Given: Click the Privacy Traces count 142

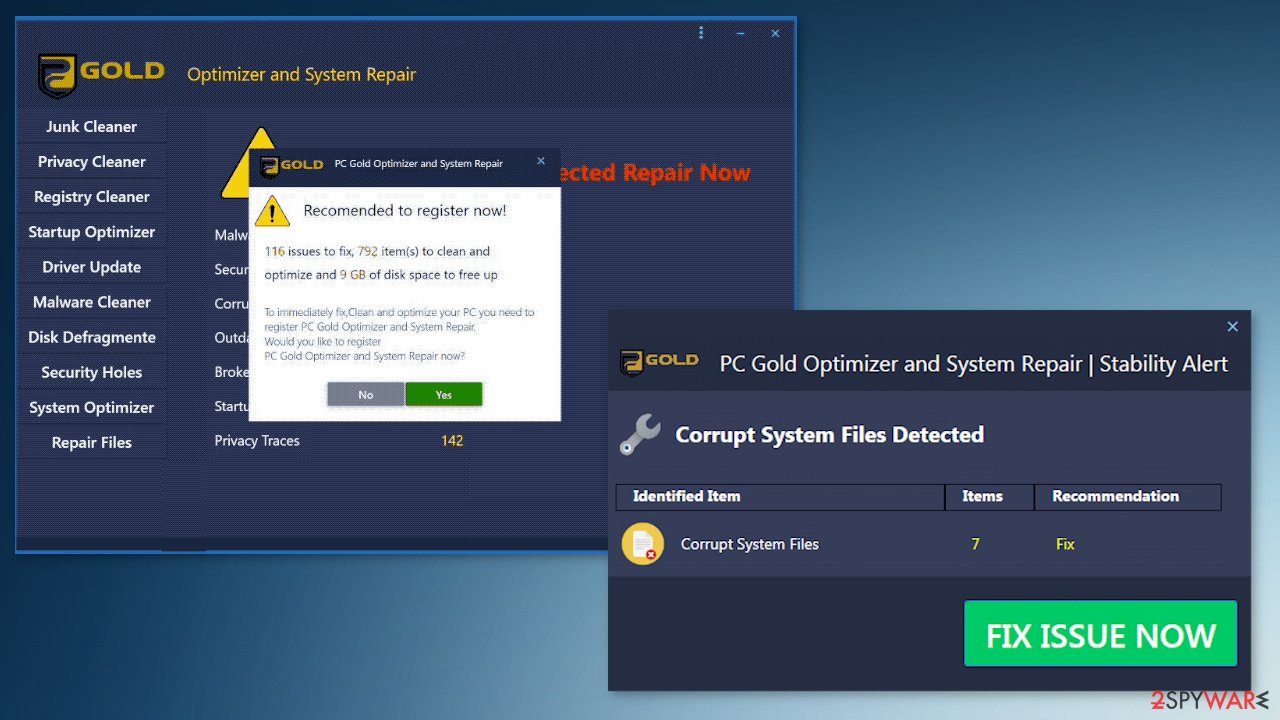Looking at the screenshot, I should pos(452,440).
